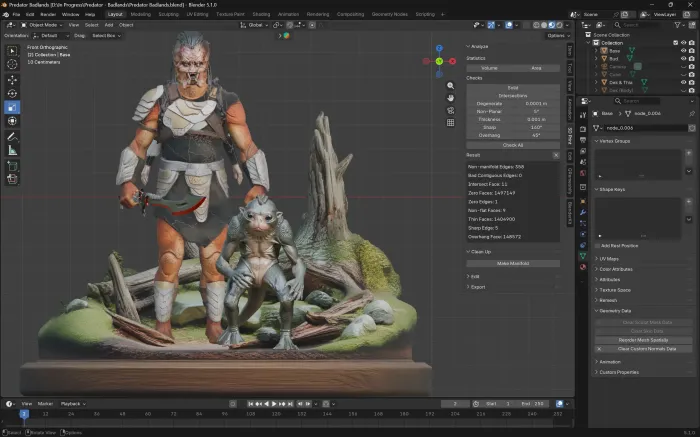Toggle viewport overlays button

click(x=509, y=25)
